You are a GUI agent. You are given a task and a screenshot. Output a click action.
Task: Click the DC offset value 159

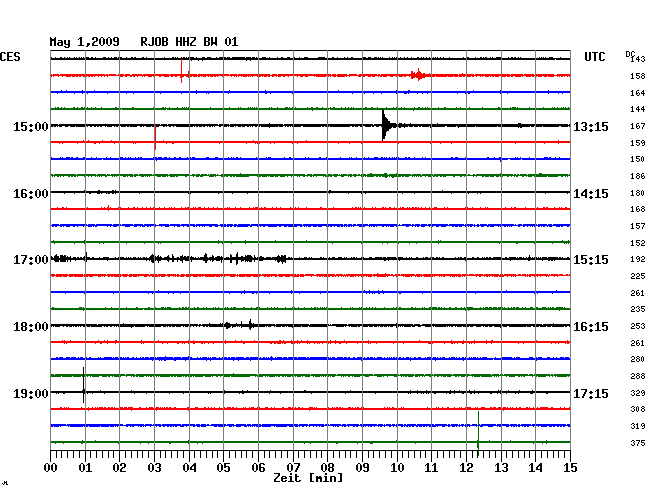(638, 143)
